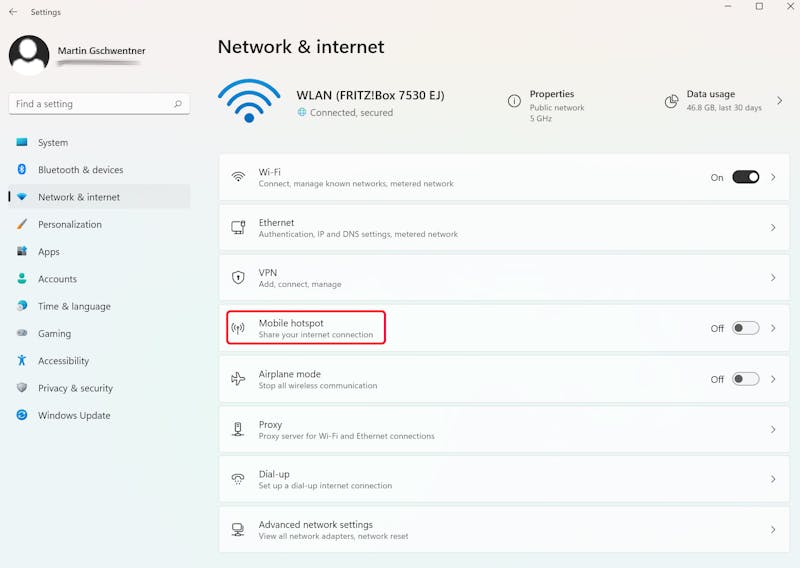Click the search magnifier icon
The width and height of the screenshot is (800, 568).
pyautogui.click(x=178, y=104)
